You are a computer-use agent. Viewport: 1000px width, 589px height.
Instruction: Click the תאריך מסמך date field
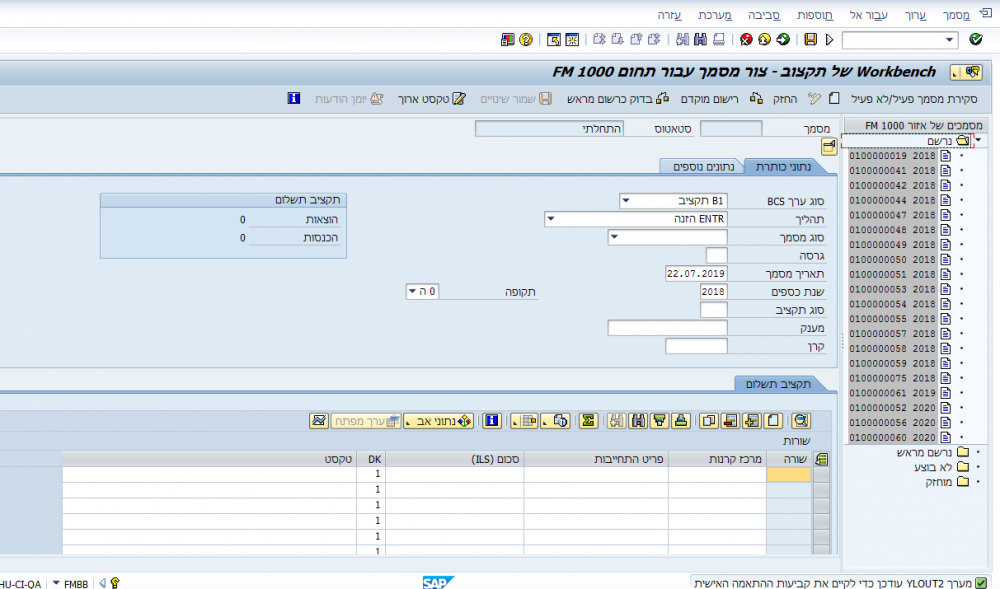tap(696, 273)
